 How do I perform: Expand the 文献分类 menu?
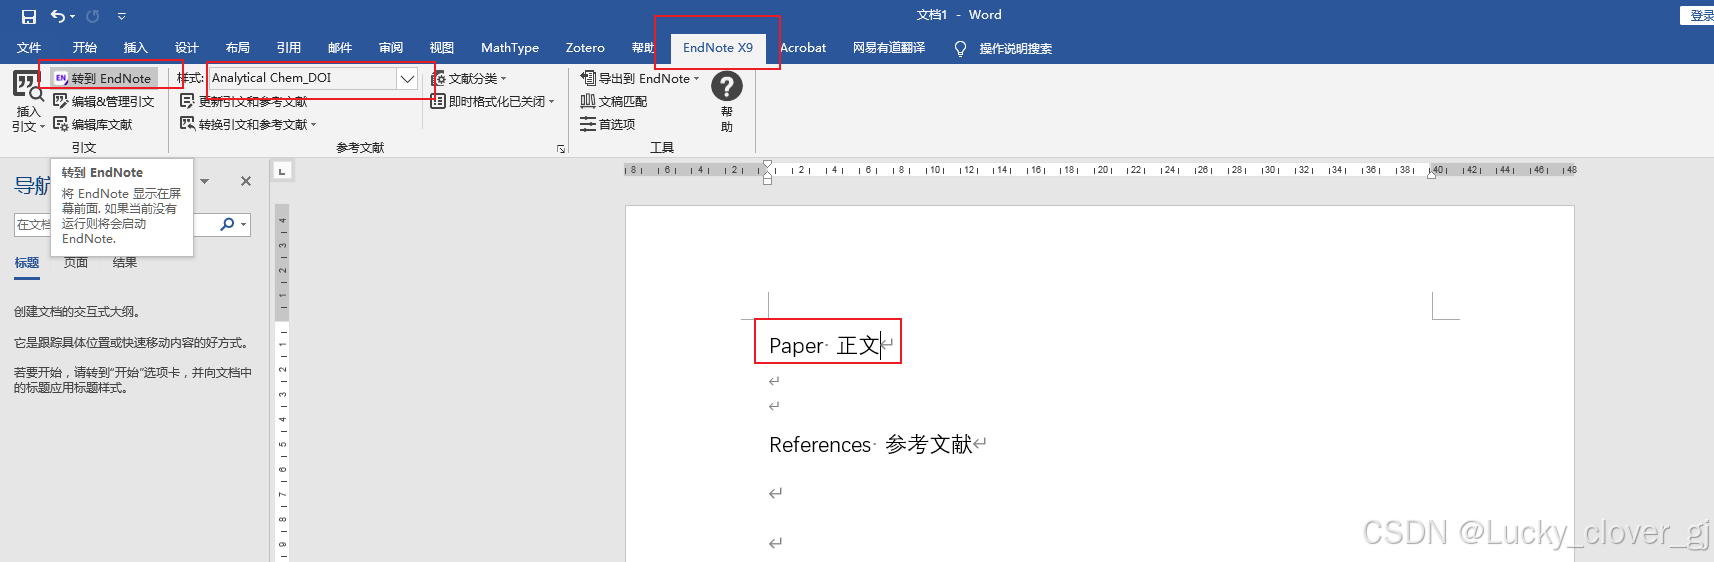[x=469, y=78]
